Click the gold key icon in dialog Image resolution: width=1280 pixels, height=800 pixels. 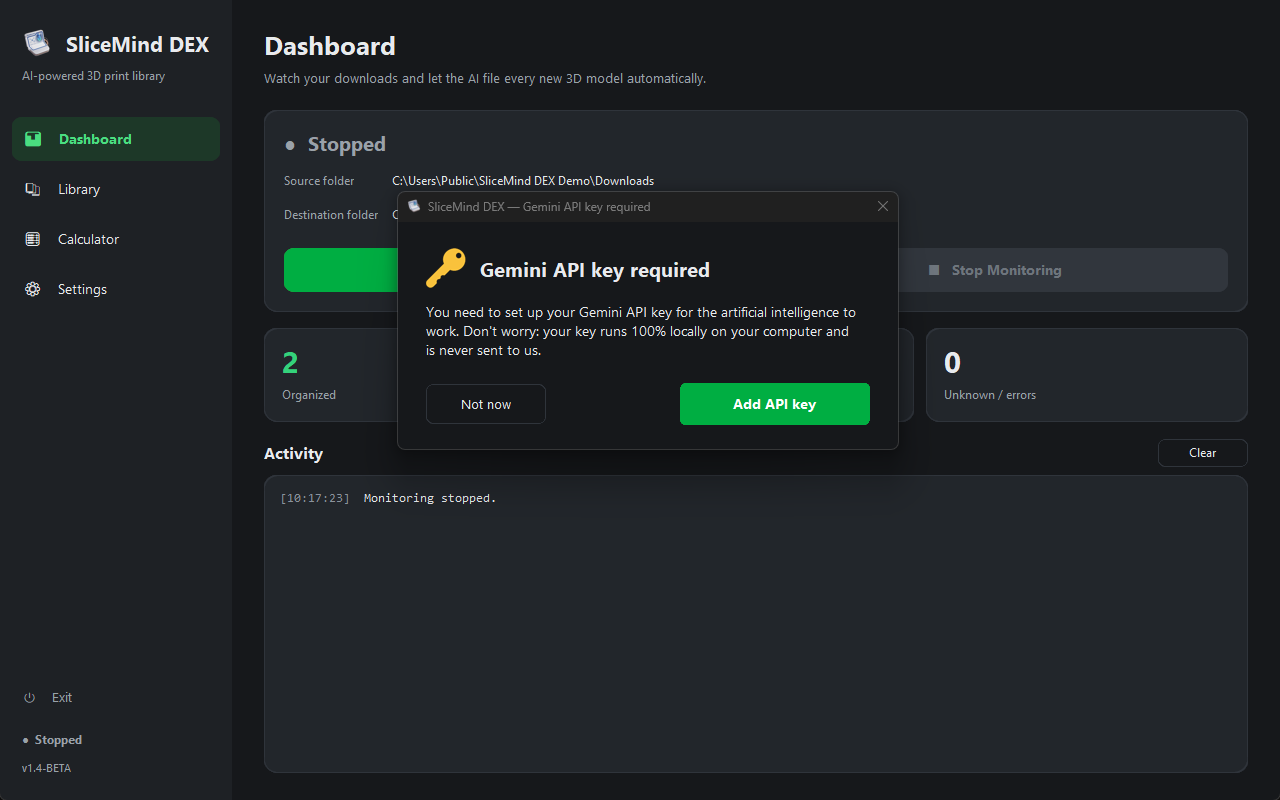(446, 268)
